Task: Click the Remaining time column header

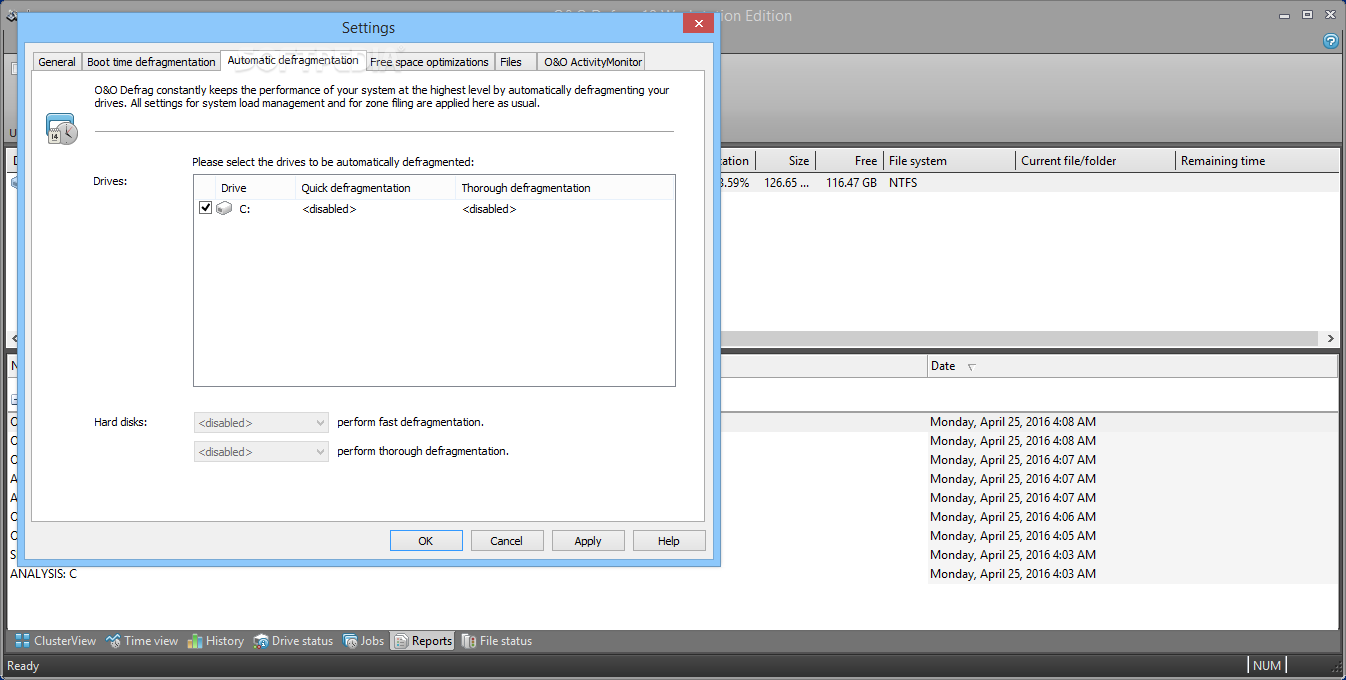Action: (x=1257, y=161)
